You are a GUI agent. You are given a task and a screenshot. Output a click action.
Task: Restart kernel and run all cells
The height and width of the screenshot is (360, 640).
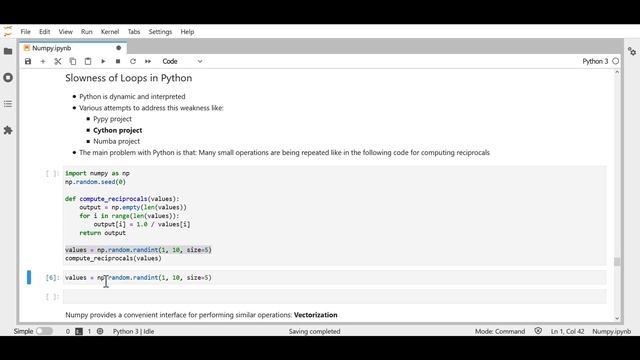pyautogui.click(x=148, y=61)
